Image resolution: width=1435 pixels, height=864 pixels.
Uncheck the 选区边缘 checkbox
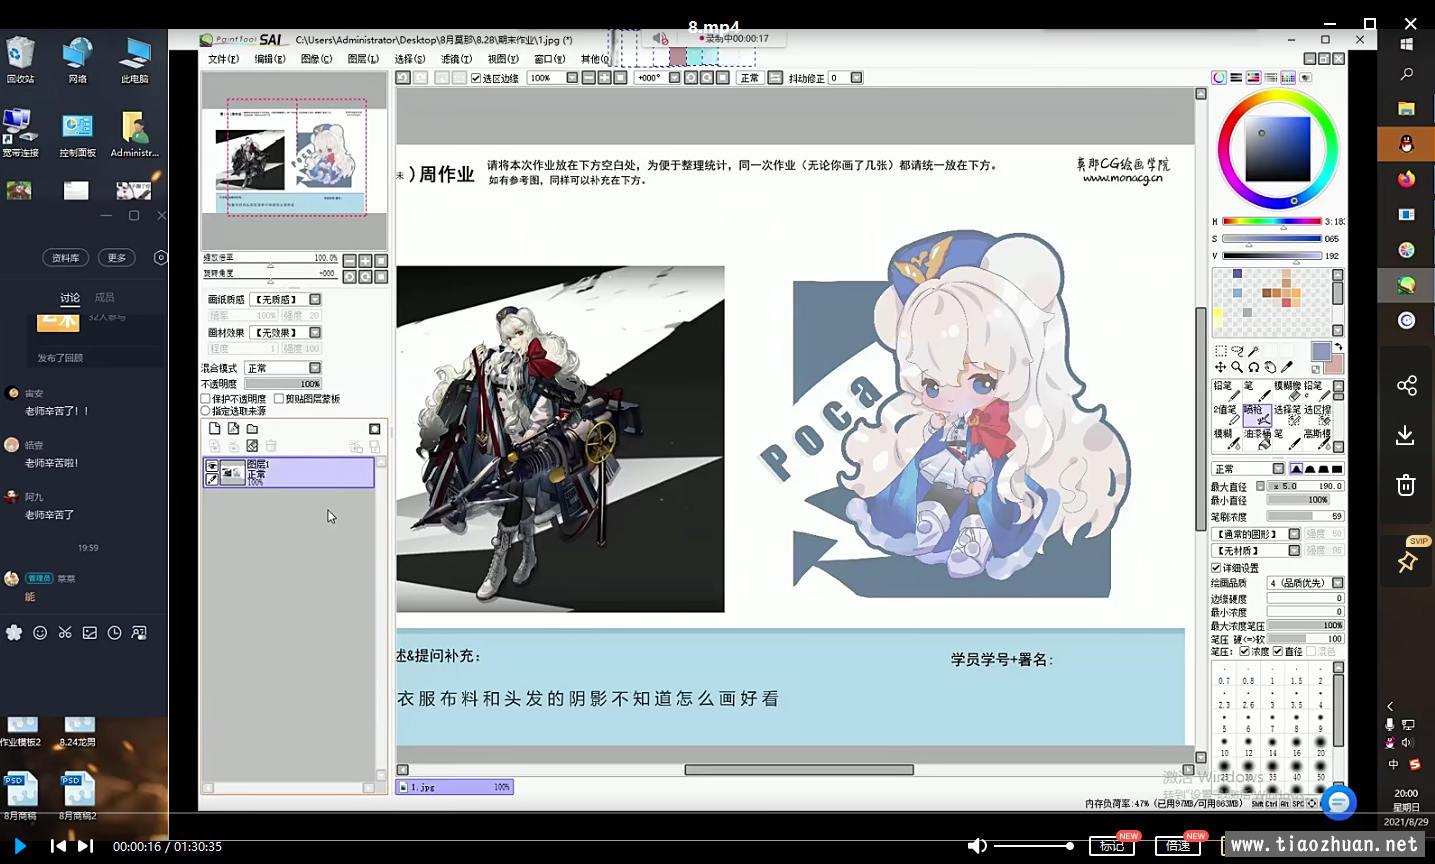click(476, 78)
